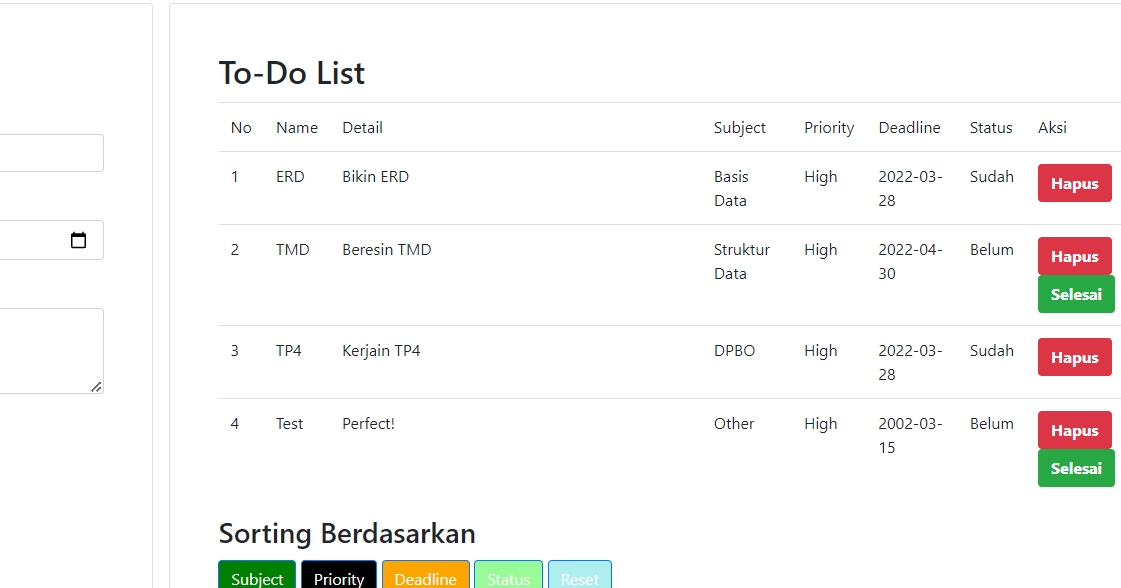Image resolution: width=1121 pixels, height=588 pixels.
Task: Click the orange Deadline sorting button
Action: point(425,578)
